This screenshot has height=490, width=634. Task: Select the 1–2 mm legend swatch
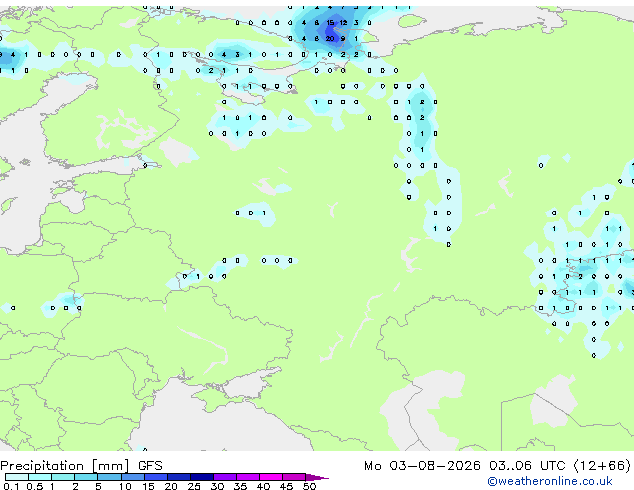click(x=63, y=477)
